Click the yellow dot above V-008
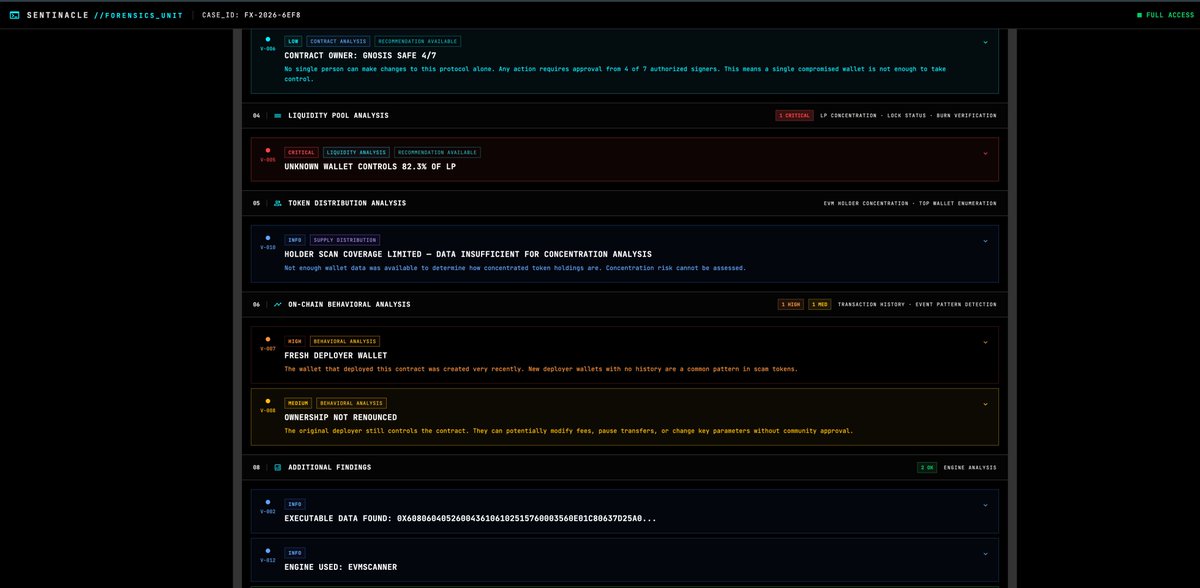Viewport: 1200px width, 588px height. tap(268, 401)
